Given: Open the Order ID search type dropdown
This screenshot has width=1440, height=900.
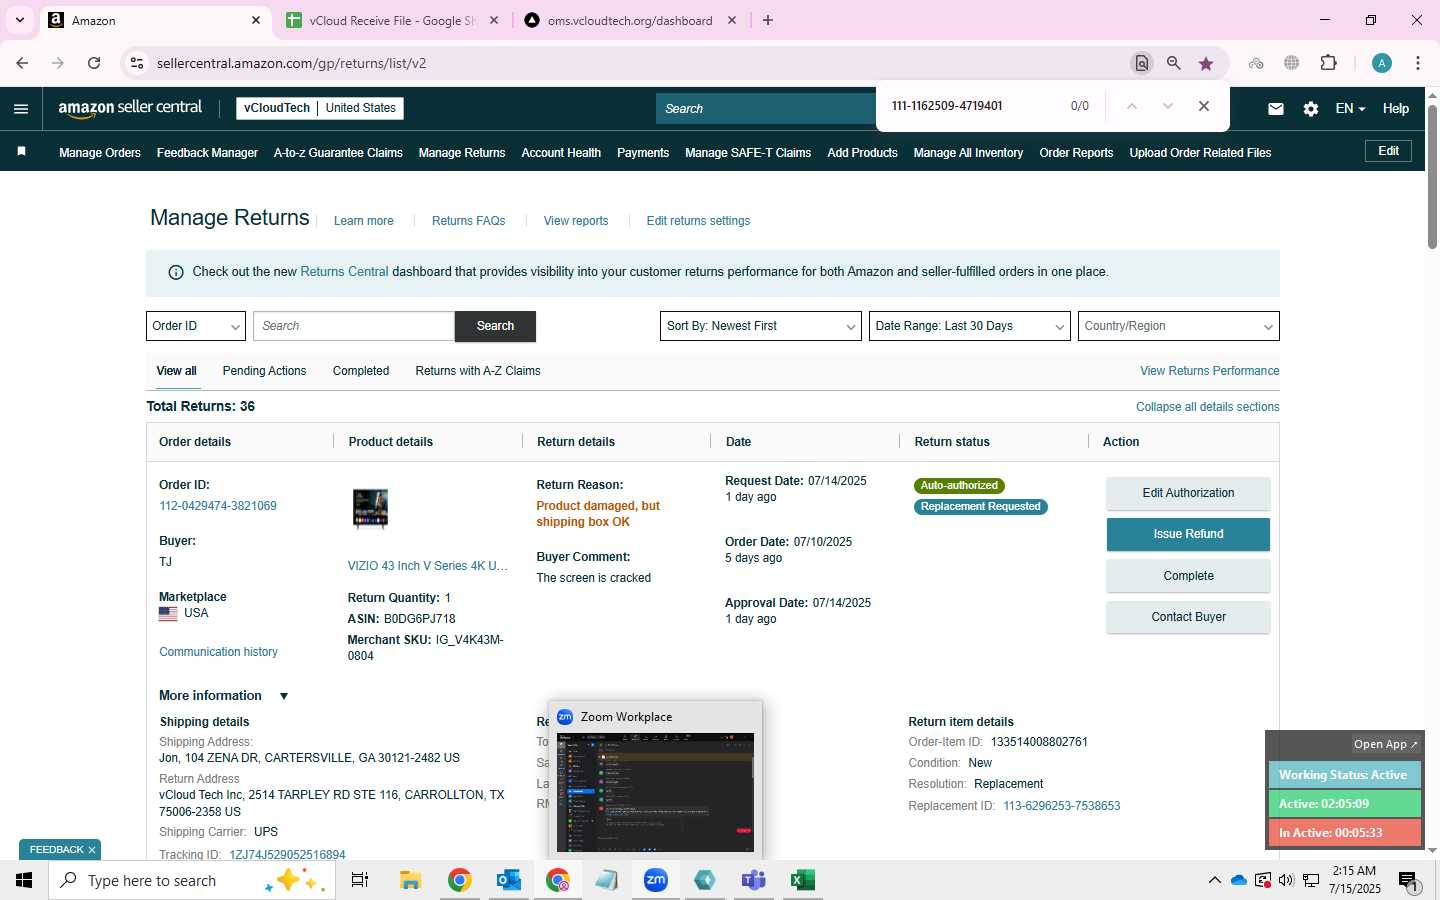Looking at the screenshot, I should (x=196, y=326).
